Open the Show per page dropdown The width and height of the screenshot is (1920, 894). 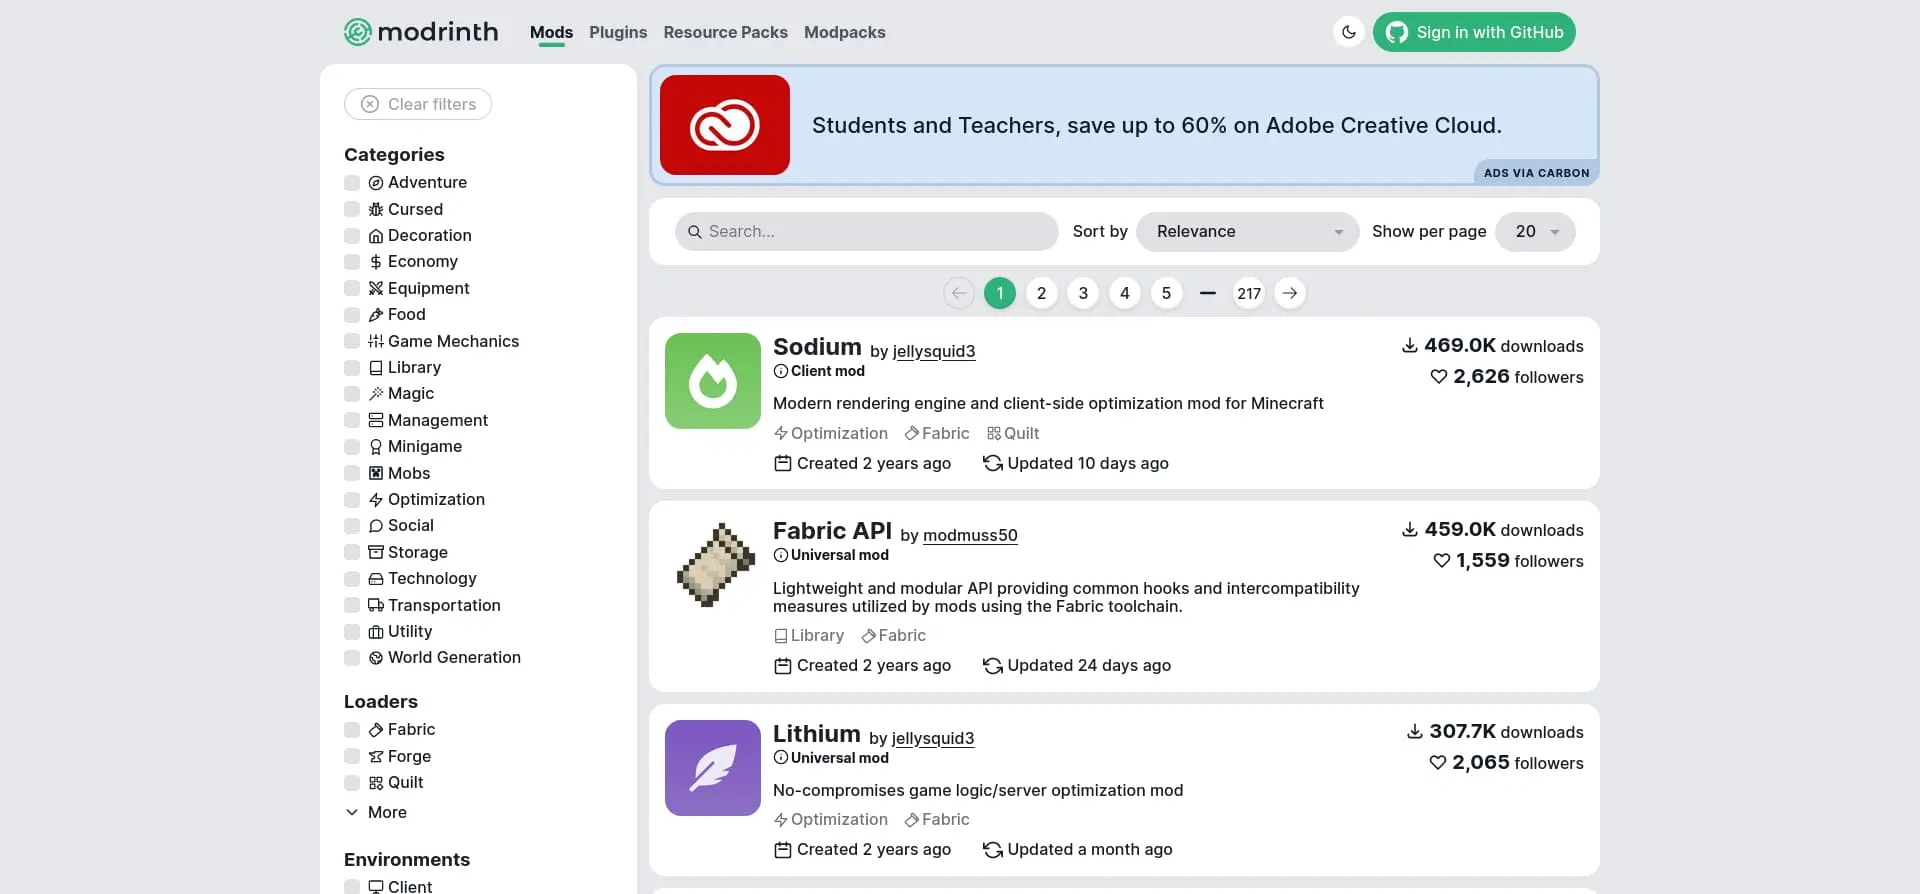tap(1534, 232)
